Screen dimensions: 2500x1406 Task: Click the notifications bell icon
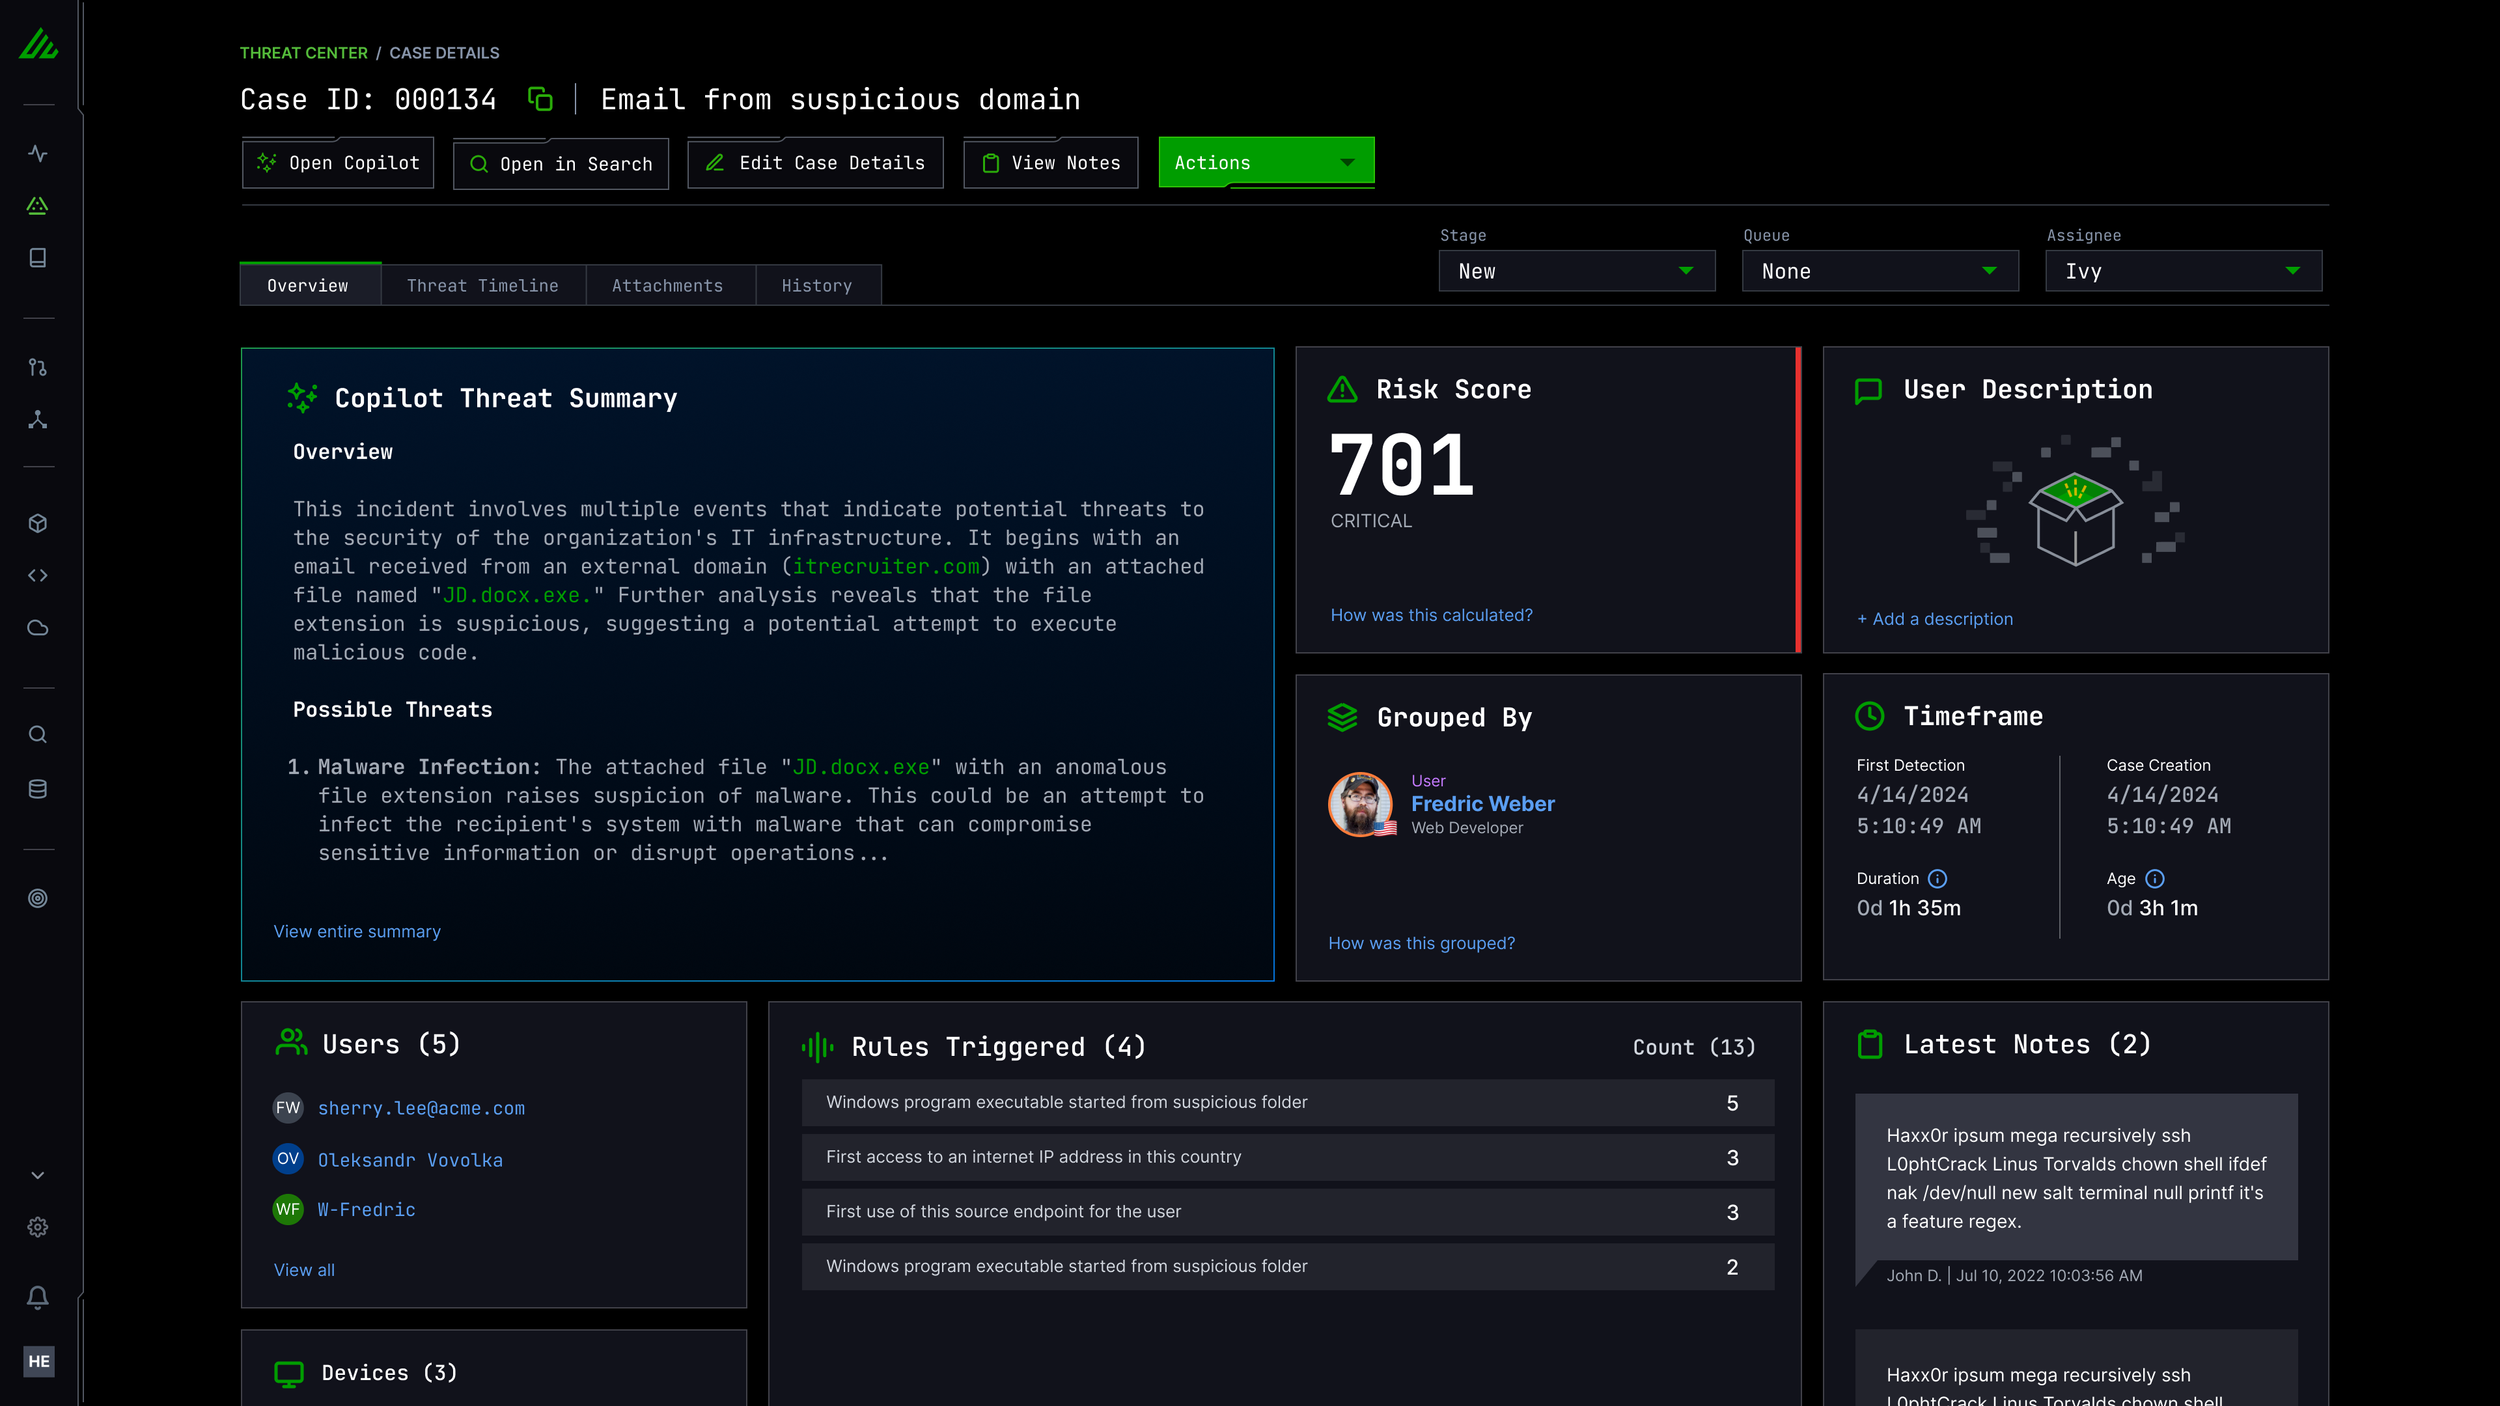pos(38,1298)
